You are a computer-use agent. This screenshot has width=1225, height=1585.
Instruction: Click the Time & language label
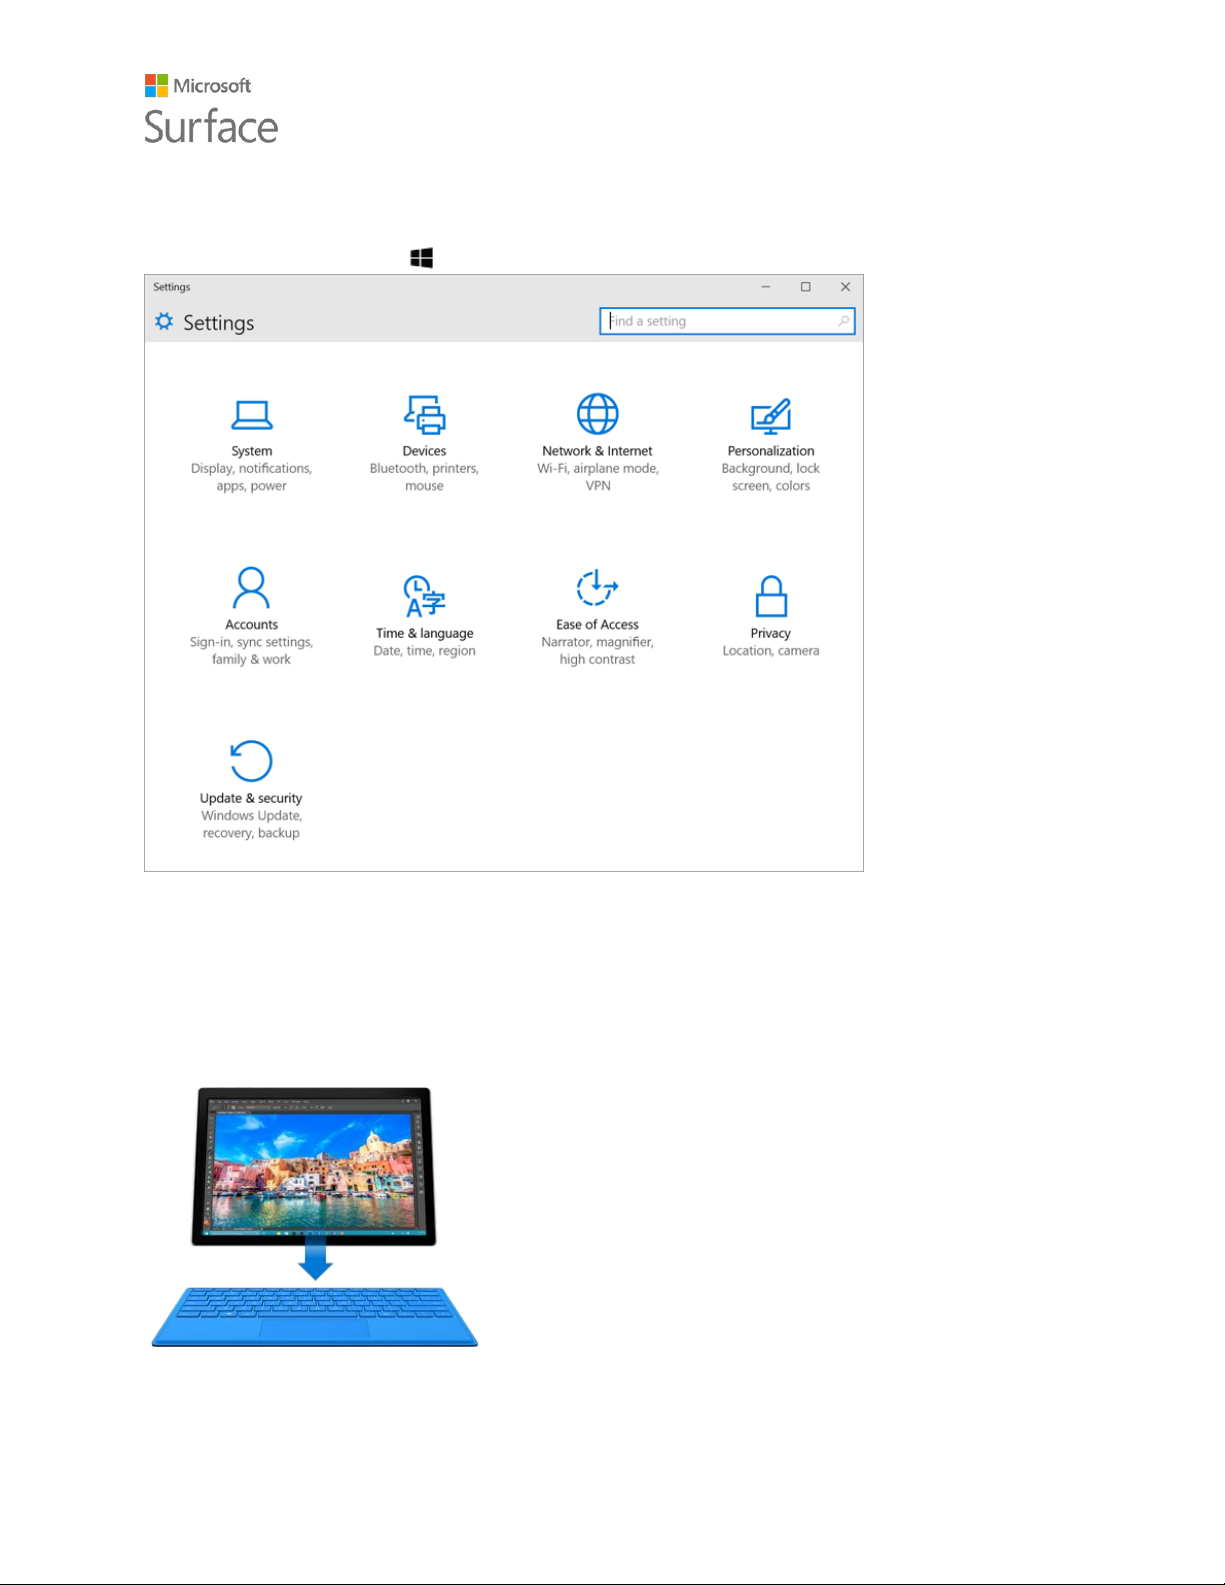[425, 633]
